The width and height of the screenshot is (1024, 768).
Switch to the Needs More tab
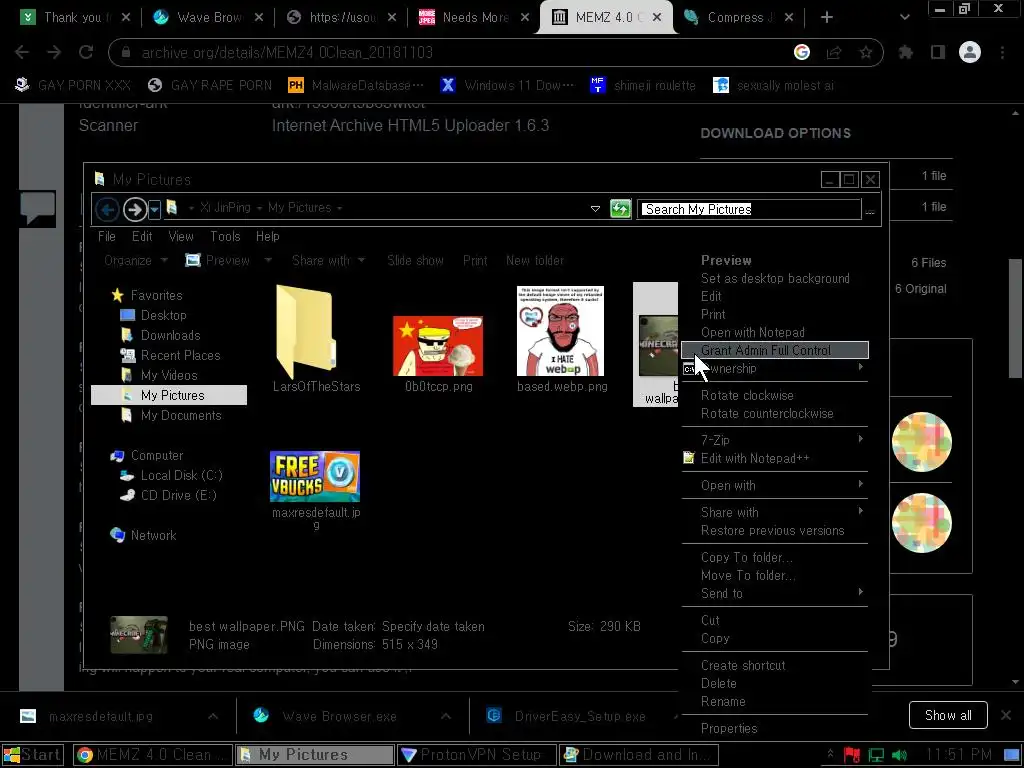(474, 18)
